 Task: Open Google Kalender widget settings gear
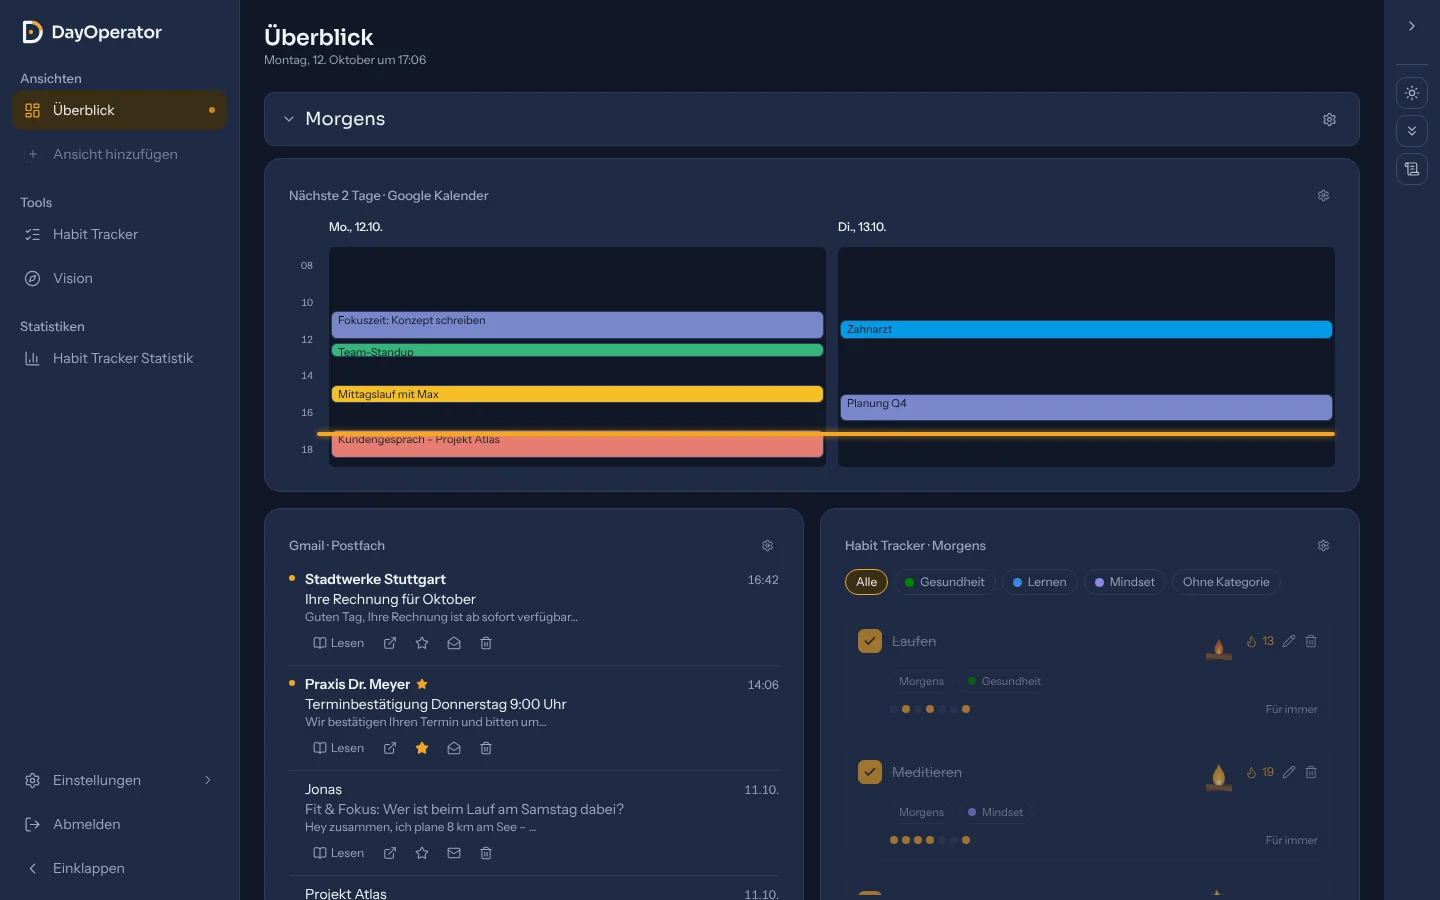point(1323,196)
